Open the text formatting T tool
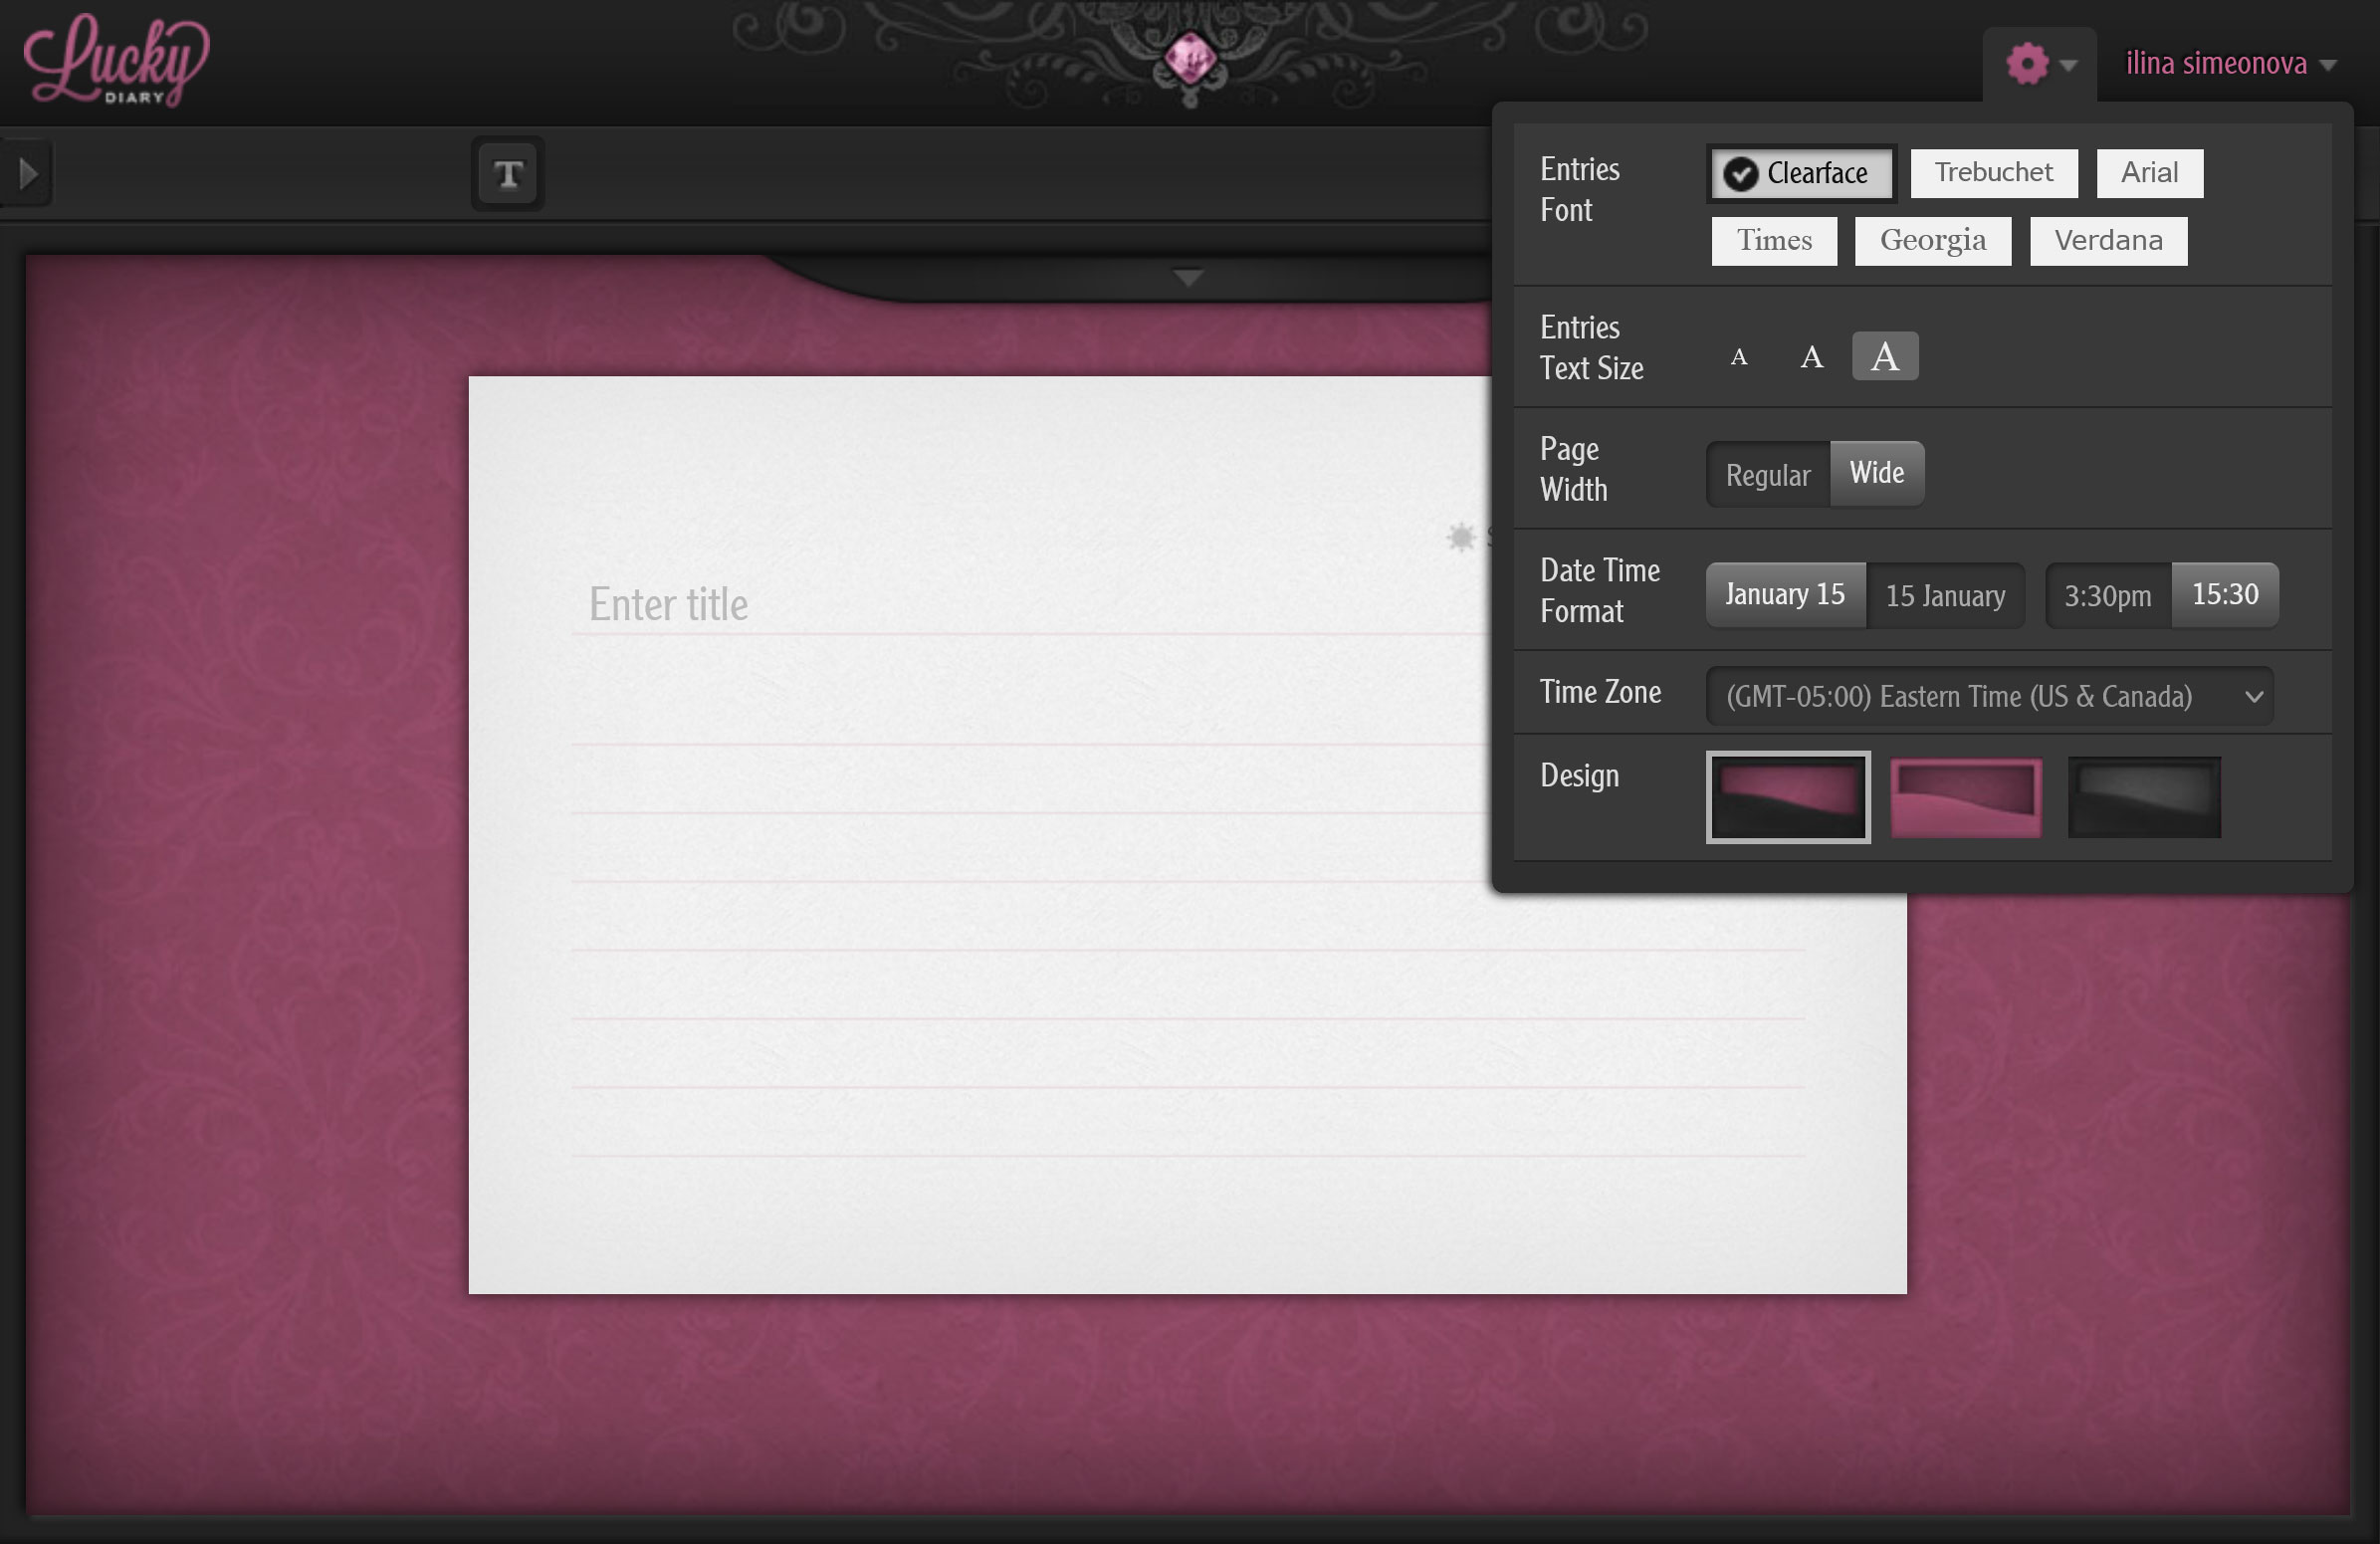Viewport: 2380px width, 1544px height. click(x=508, y=175)
